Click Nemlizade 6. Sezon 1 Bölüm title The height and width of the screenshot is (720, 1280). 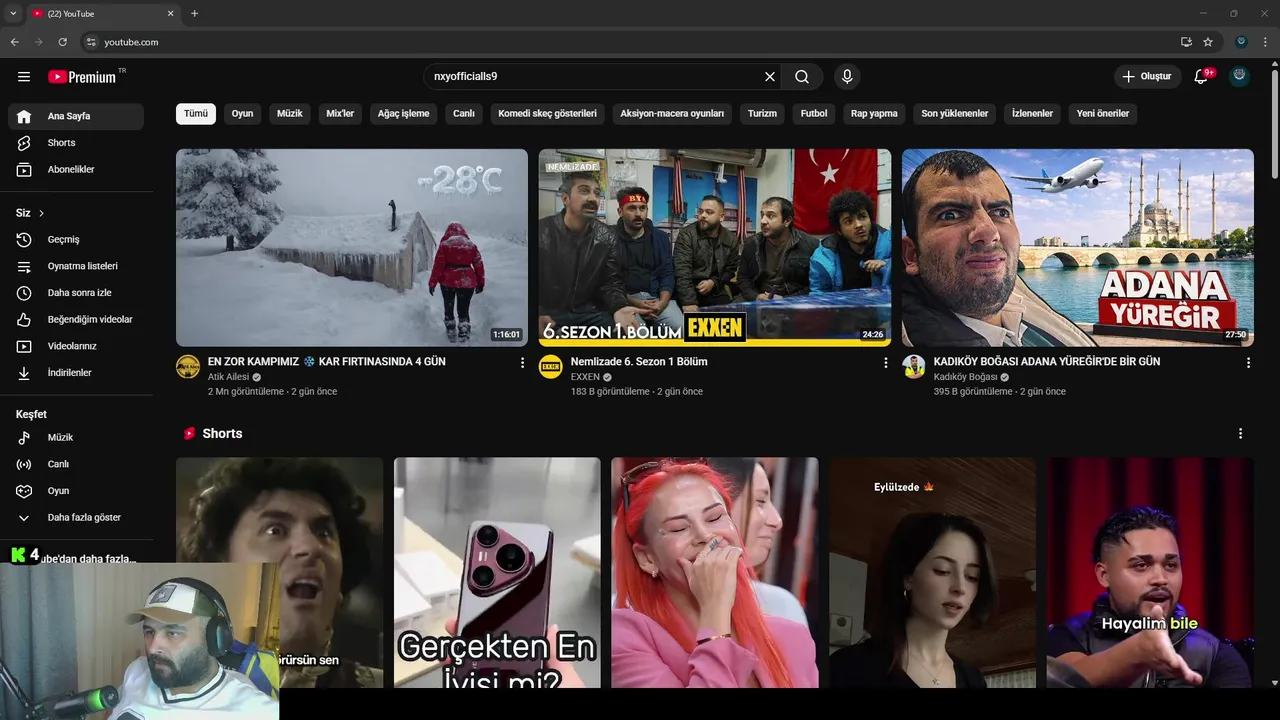(639, 362)
